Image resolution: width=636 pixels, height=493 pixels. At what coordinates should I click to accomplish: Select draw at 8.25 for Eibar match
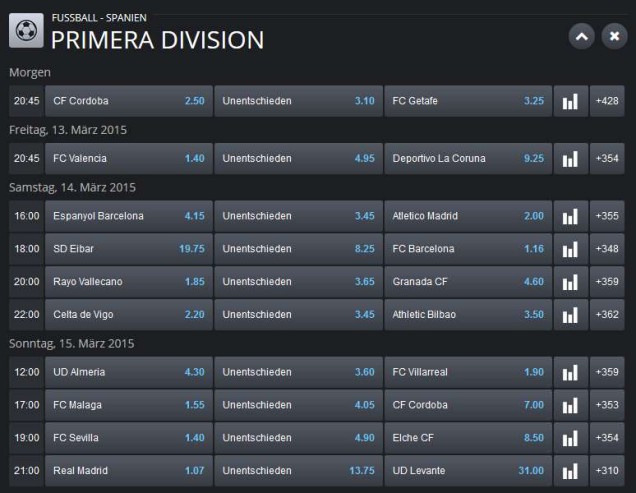[x=299, y=249]
